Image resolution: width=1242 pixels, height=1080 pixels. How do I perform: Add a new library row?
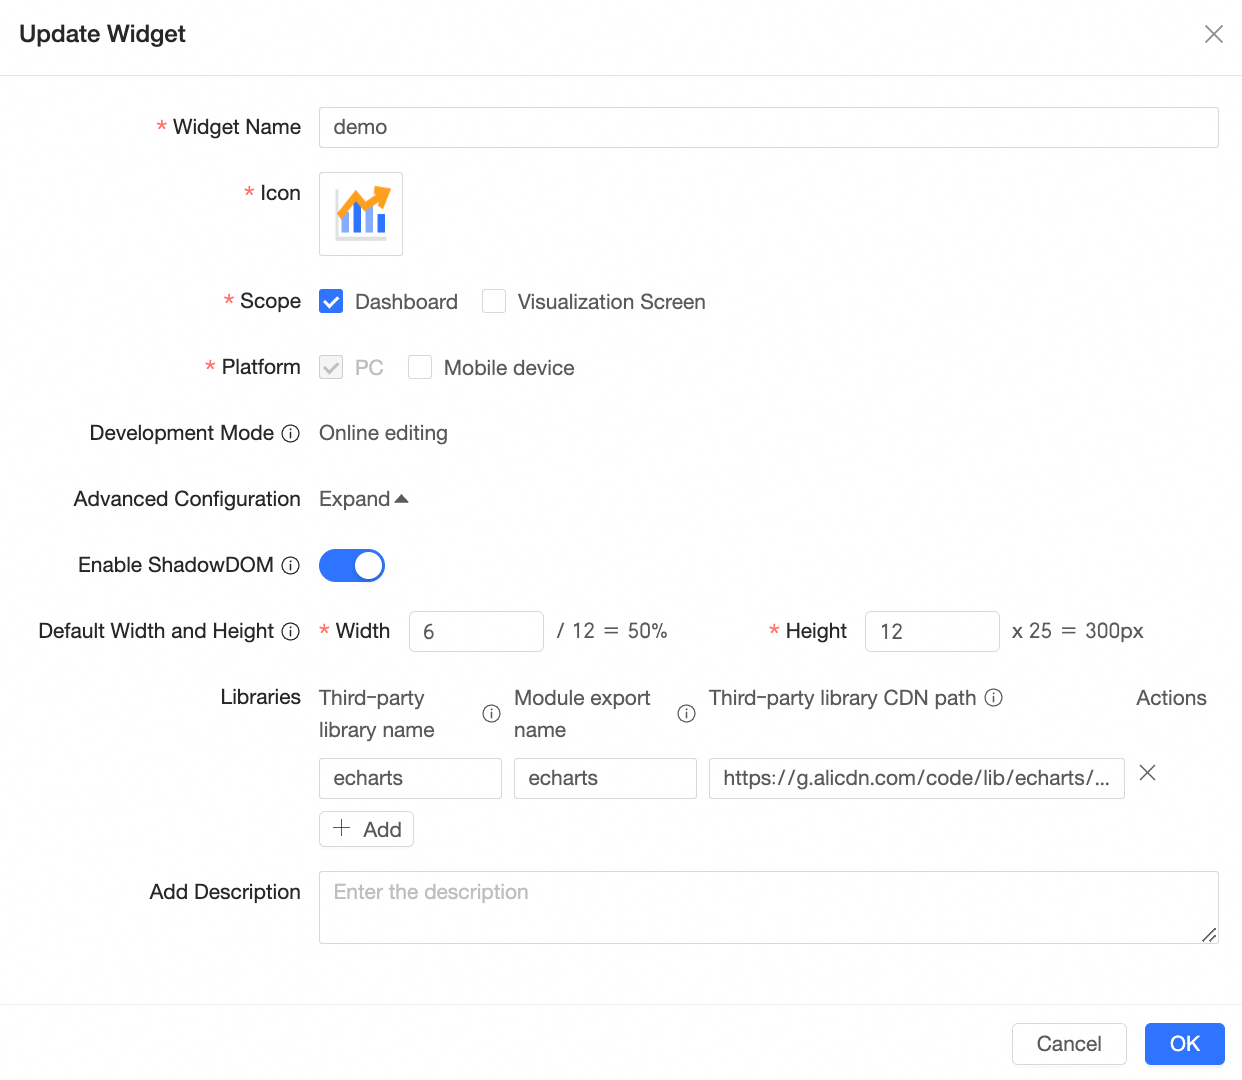(367, 829)
